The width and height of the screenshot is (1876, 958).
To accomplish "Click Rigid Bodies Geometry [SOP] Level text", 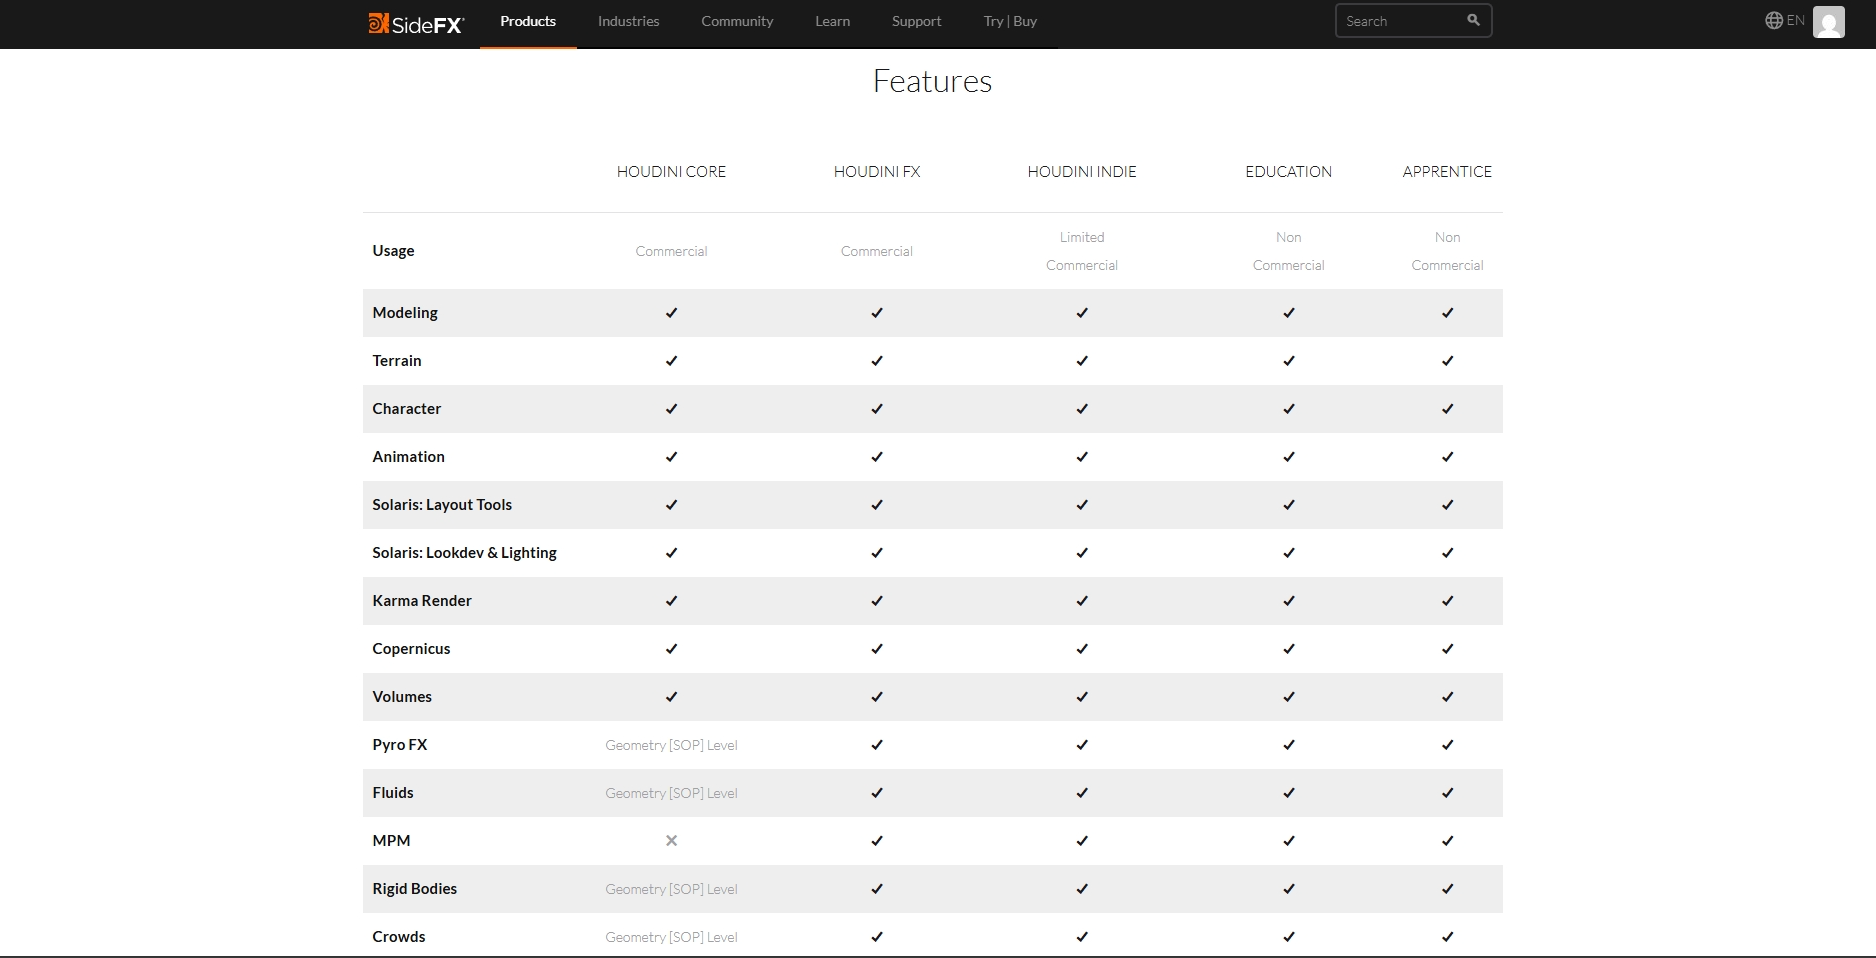I will [x=671, y=889].
